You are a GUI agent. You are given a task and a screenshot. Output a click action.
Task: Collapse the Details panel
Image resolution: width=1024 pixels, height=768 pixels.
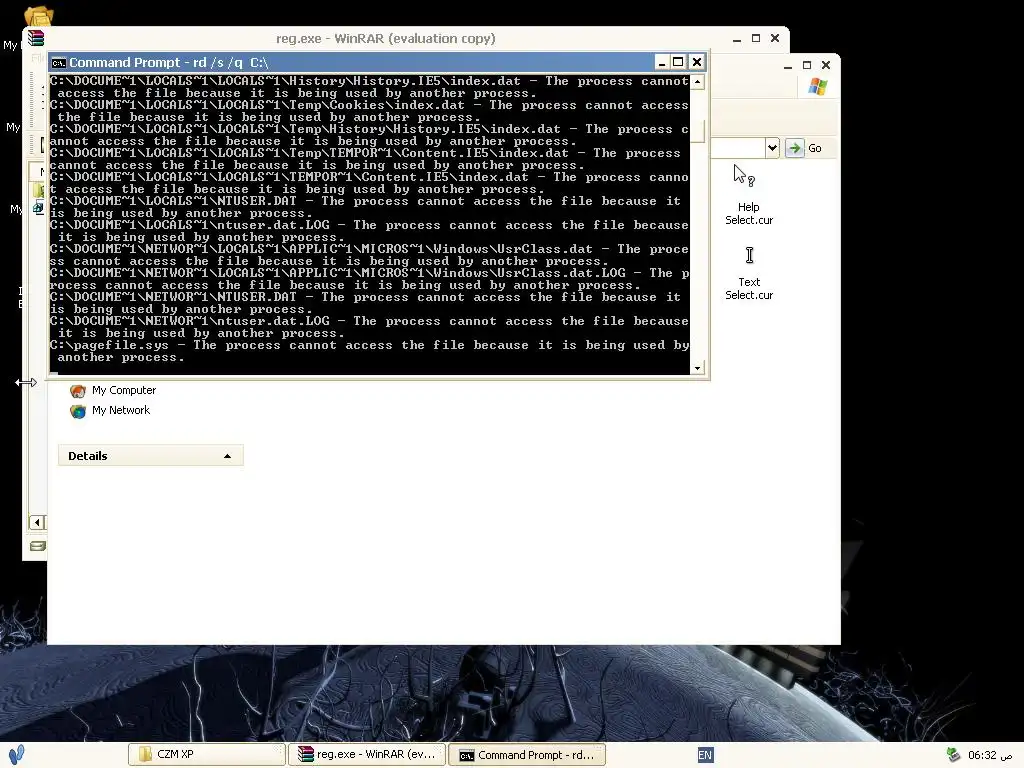click(x=227, y=456)
